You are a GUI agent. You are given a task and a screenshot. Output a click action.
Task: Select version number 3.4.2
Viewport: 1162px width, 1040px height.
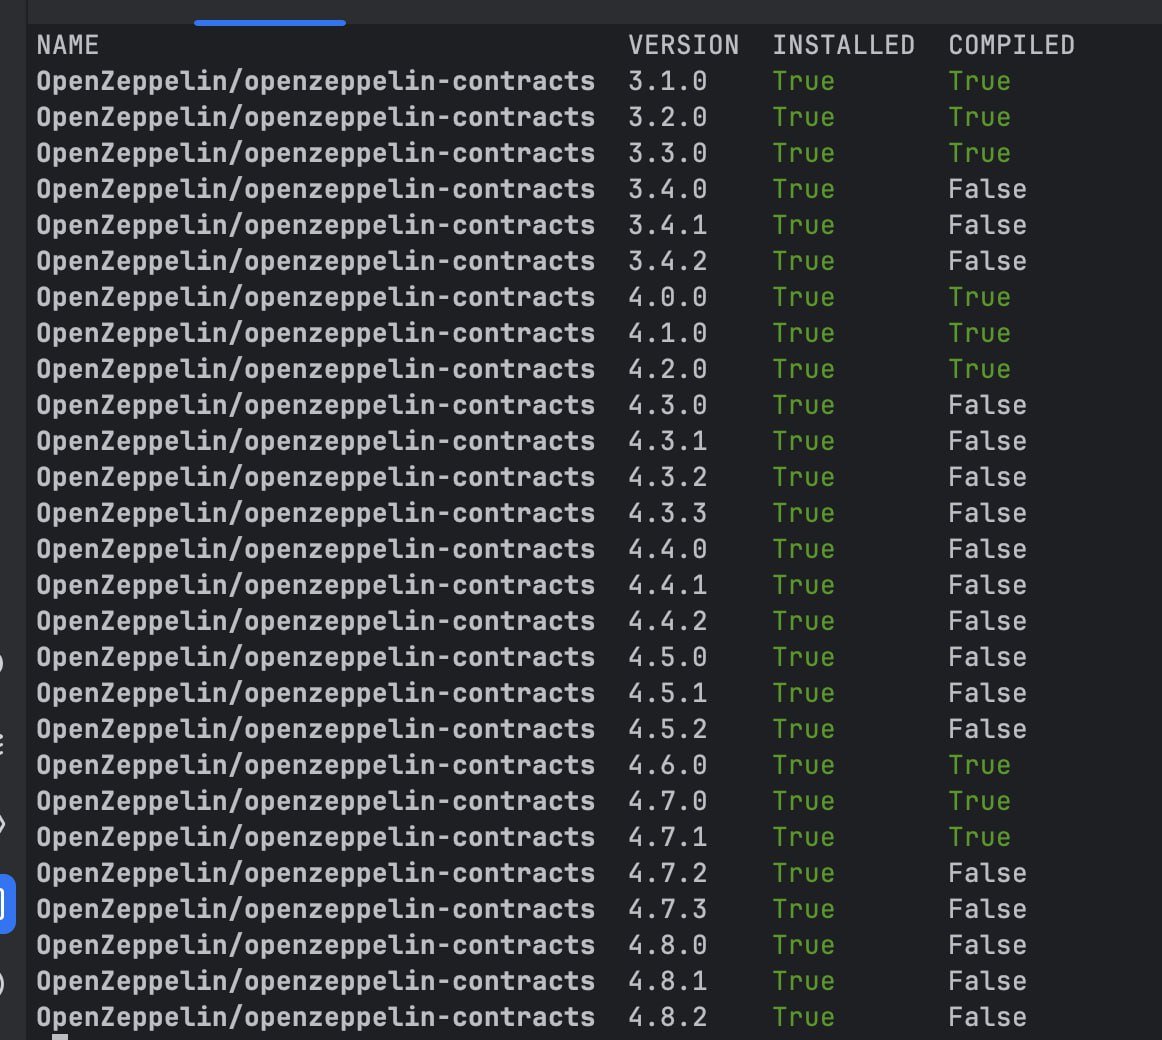667,261
